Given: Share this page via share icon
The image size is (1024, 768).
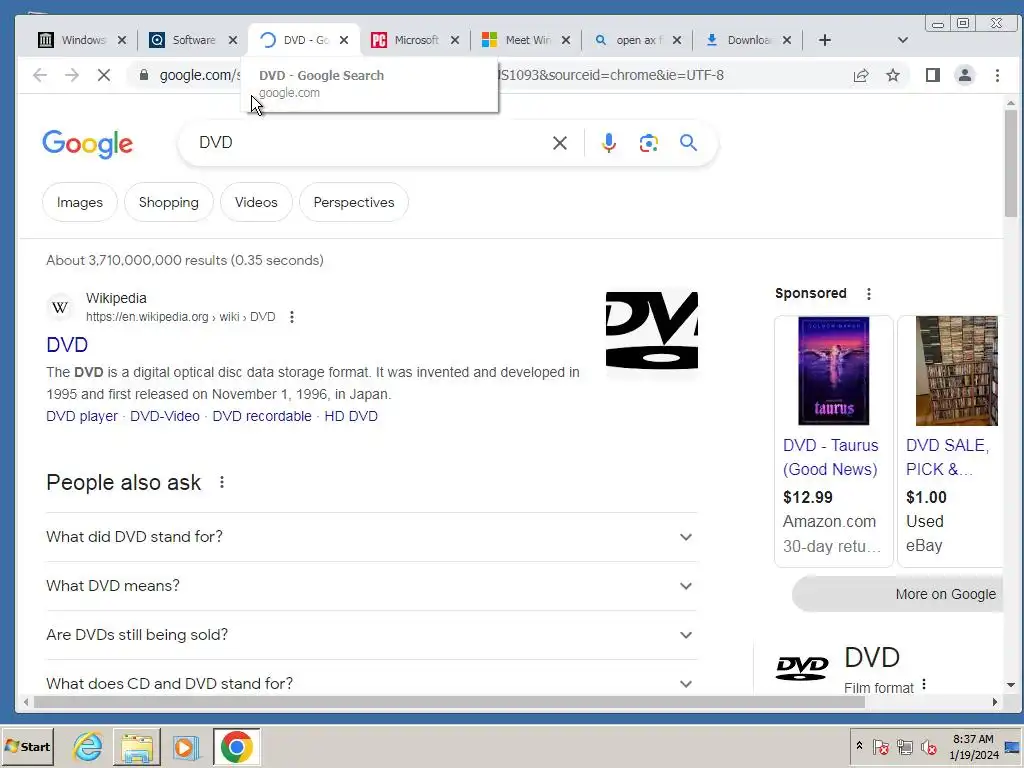Looking at the screenshot, I should 861,75.
